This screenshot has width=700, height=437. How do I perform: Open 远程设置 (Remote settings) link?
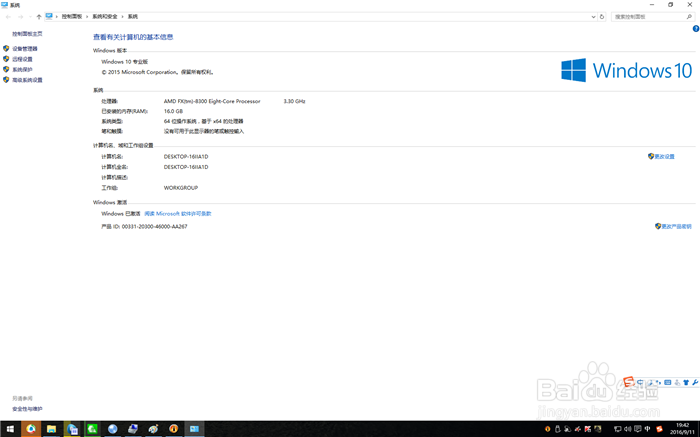(x=22, y=59)
